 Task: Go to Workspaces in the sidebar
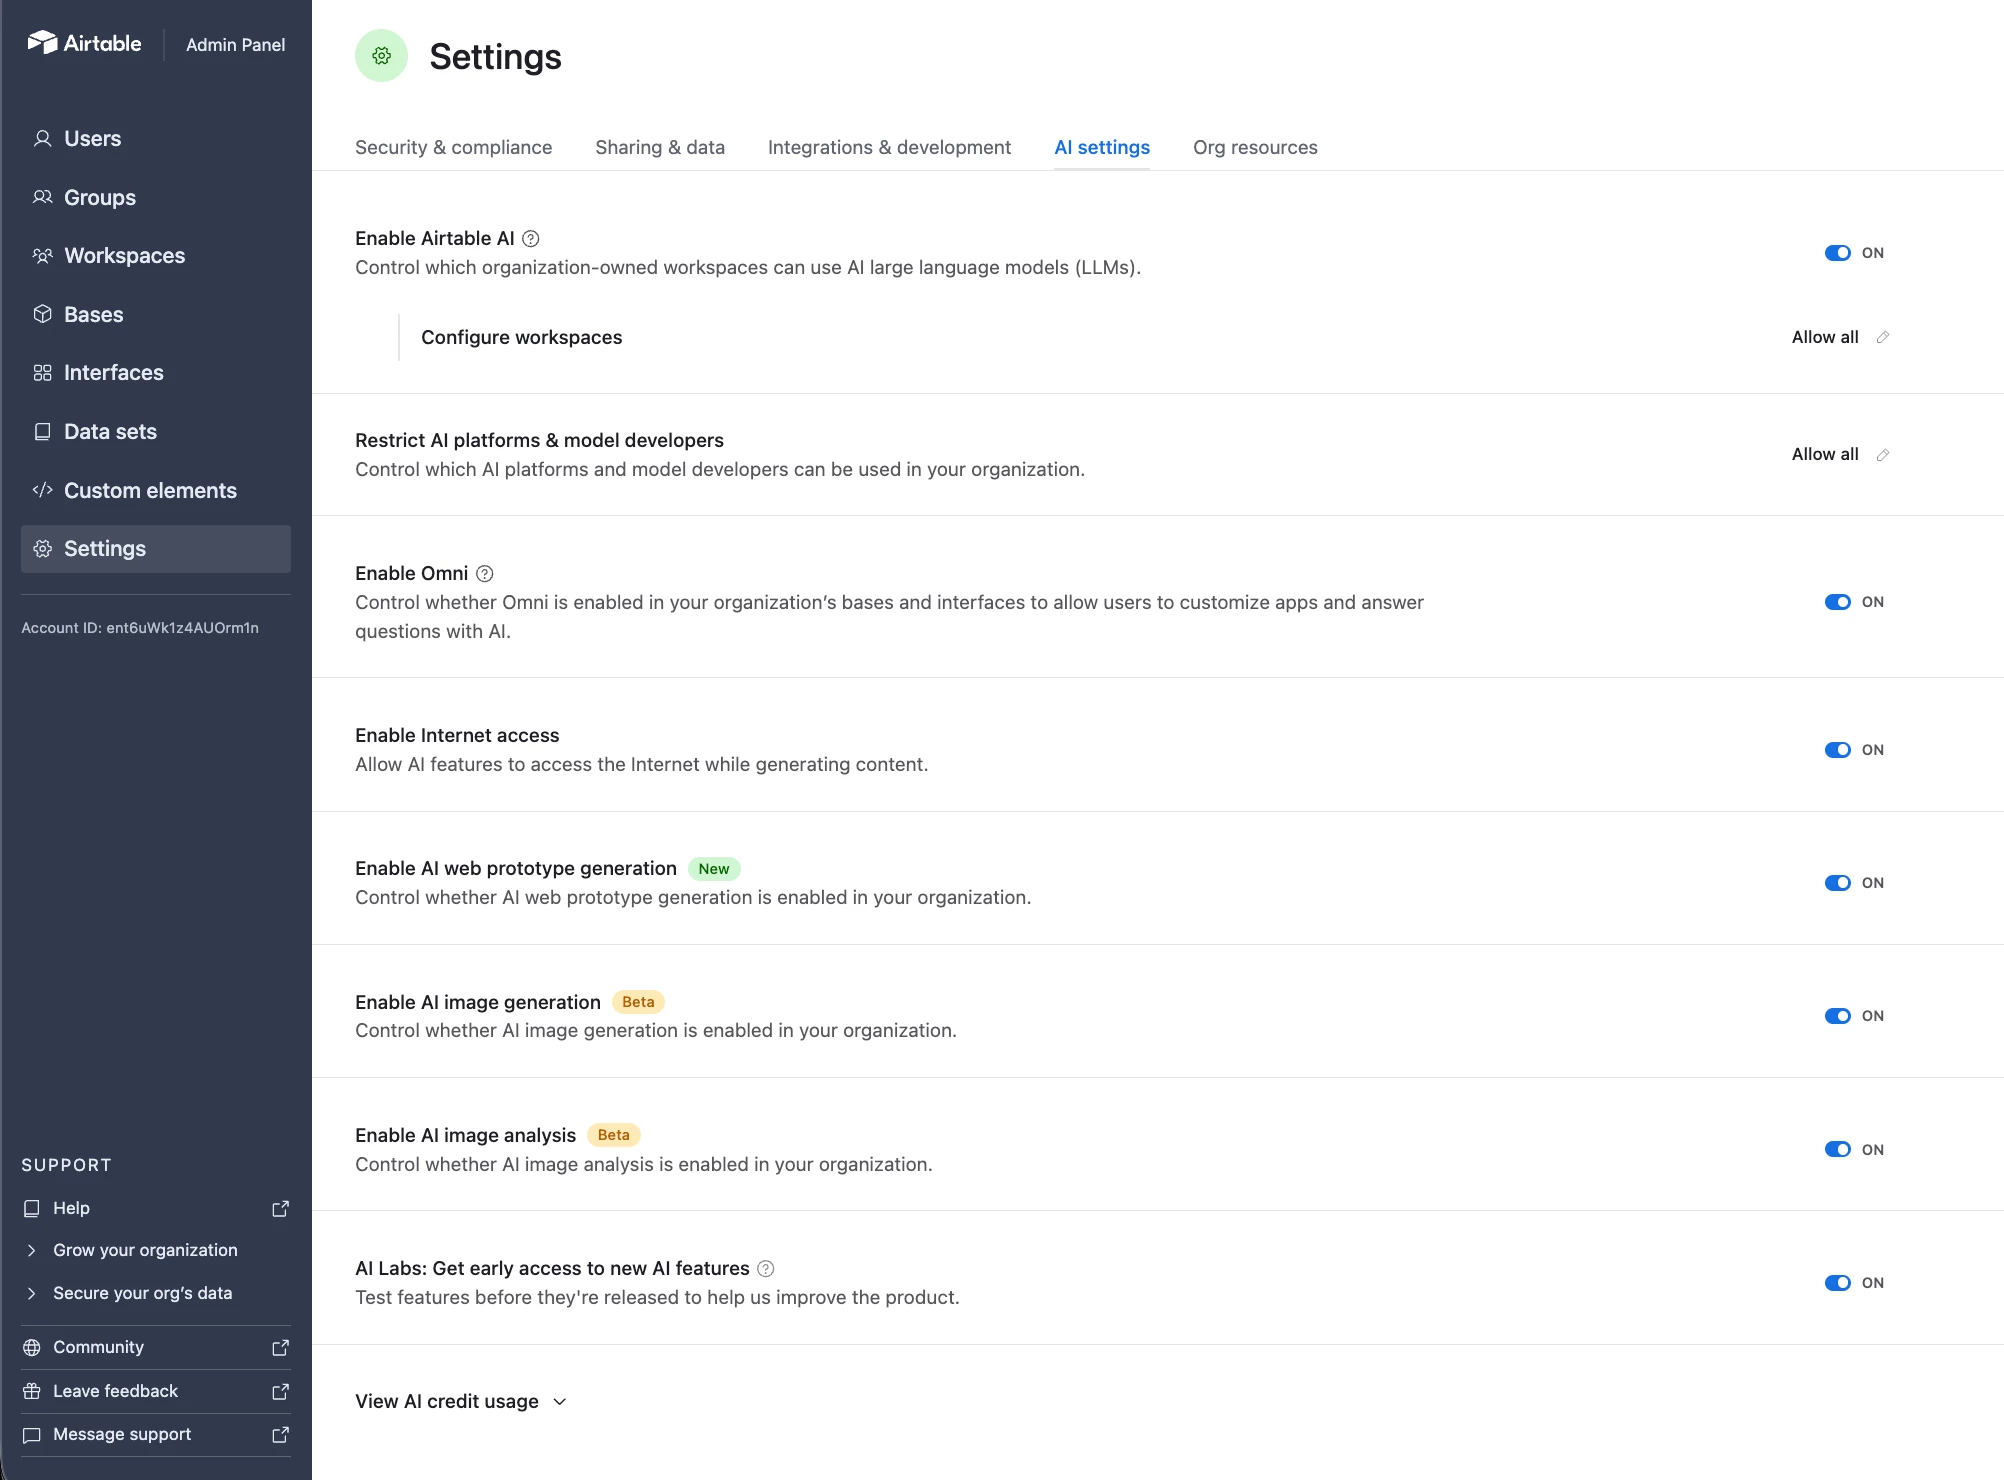(x=124, y=256)
